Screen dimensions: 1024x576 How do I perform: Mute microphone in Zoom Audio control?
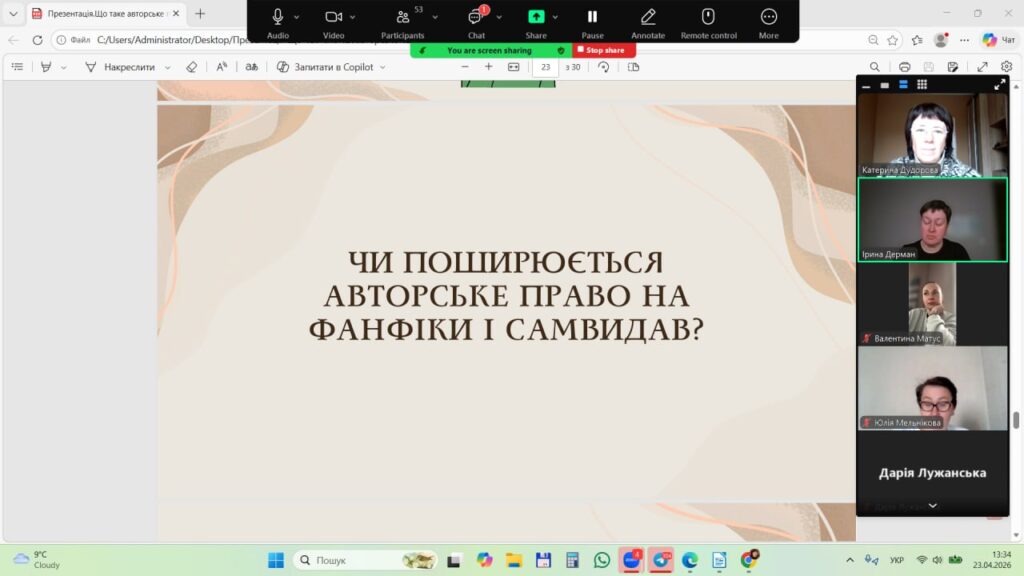coord(278,17)
